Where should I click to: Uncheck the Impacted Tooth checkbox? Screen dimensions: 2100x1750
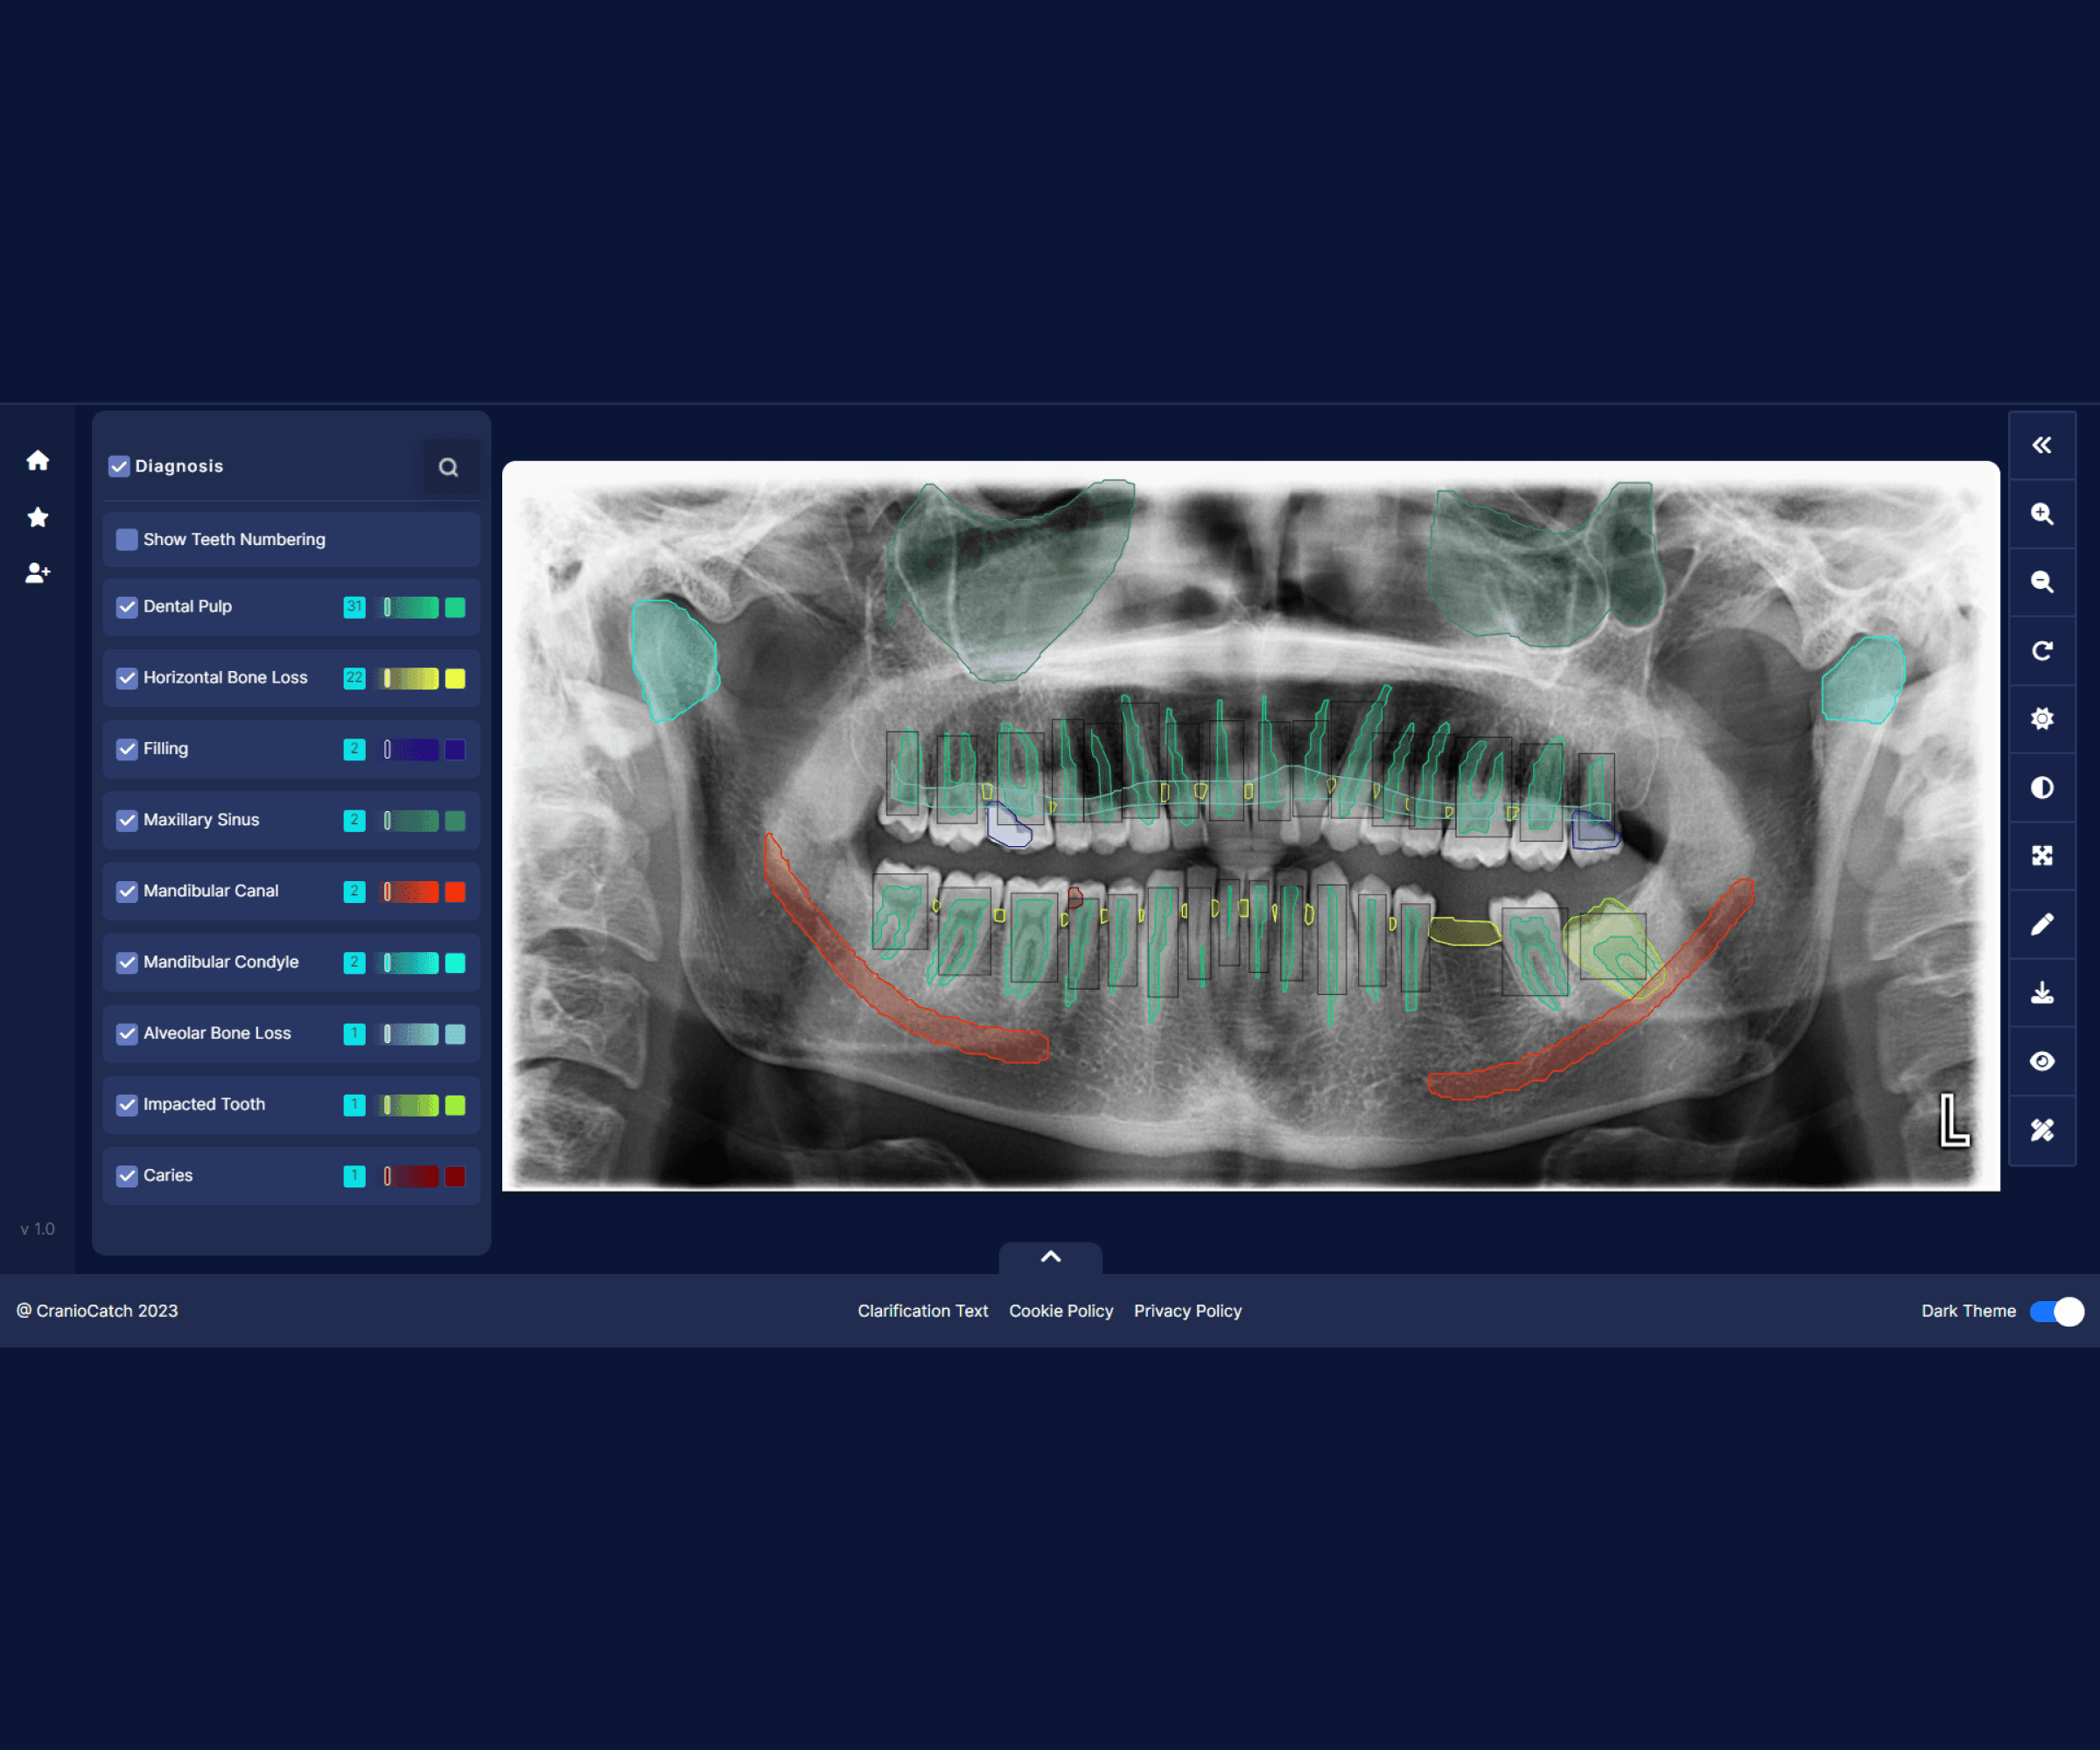[x=127, y=1105]
